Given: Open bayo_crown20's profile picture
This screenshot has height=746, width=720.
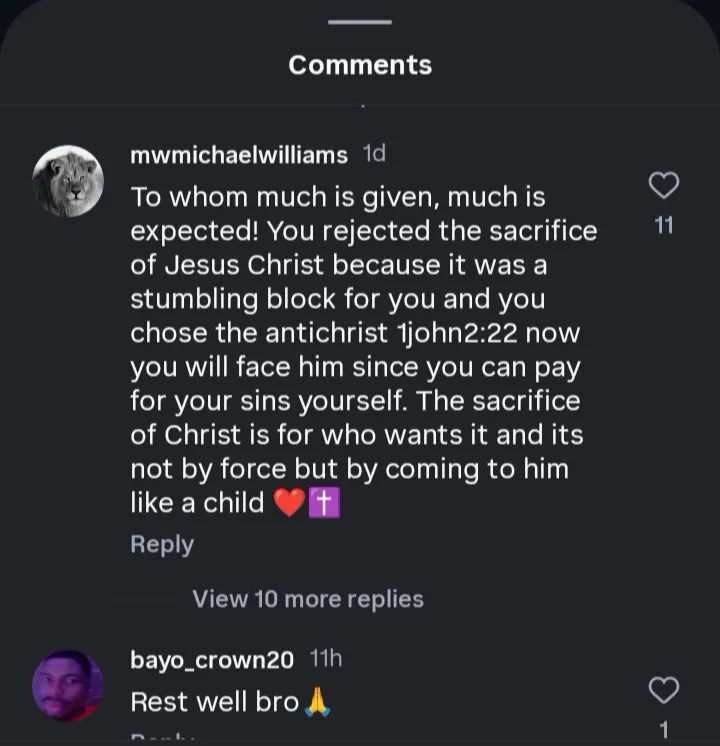Looking at the screenshot, I should [68, 686].
